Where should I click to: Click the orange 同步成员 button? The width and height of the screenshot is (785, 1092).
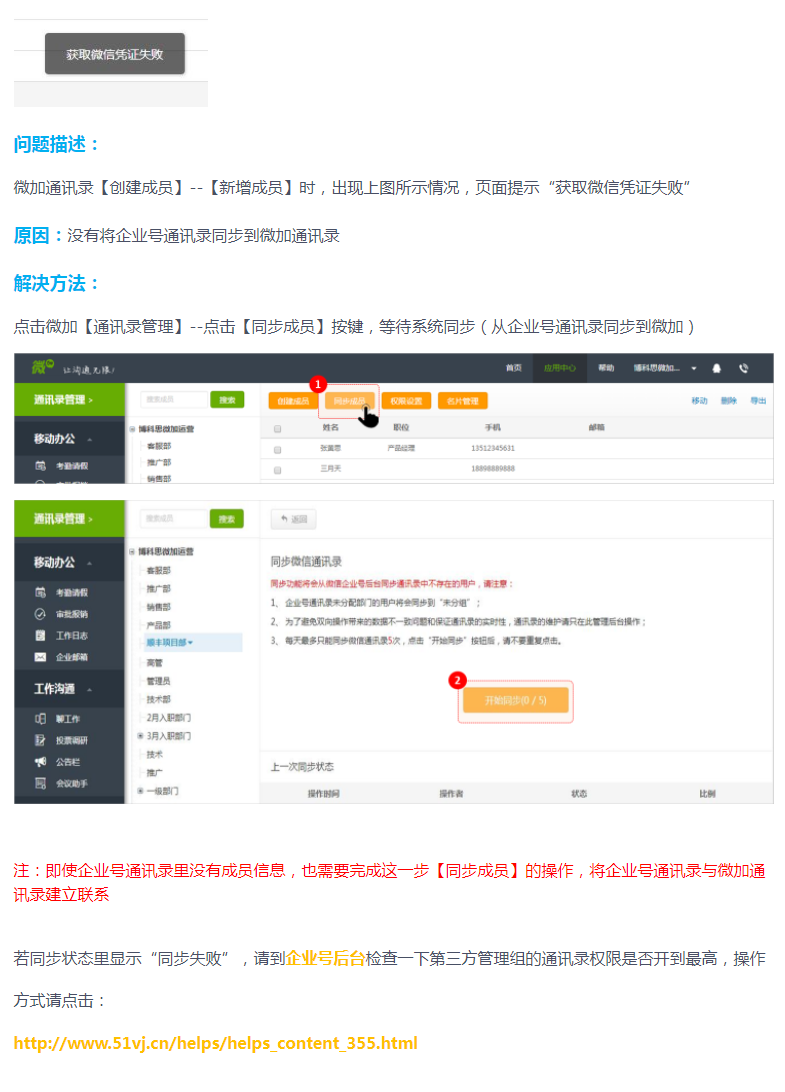click(x=349, y=401)
